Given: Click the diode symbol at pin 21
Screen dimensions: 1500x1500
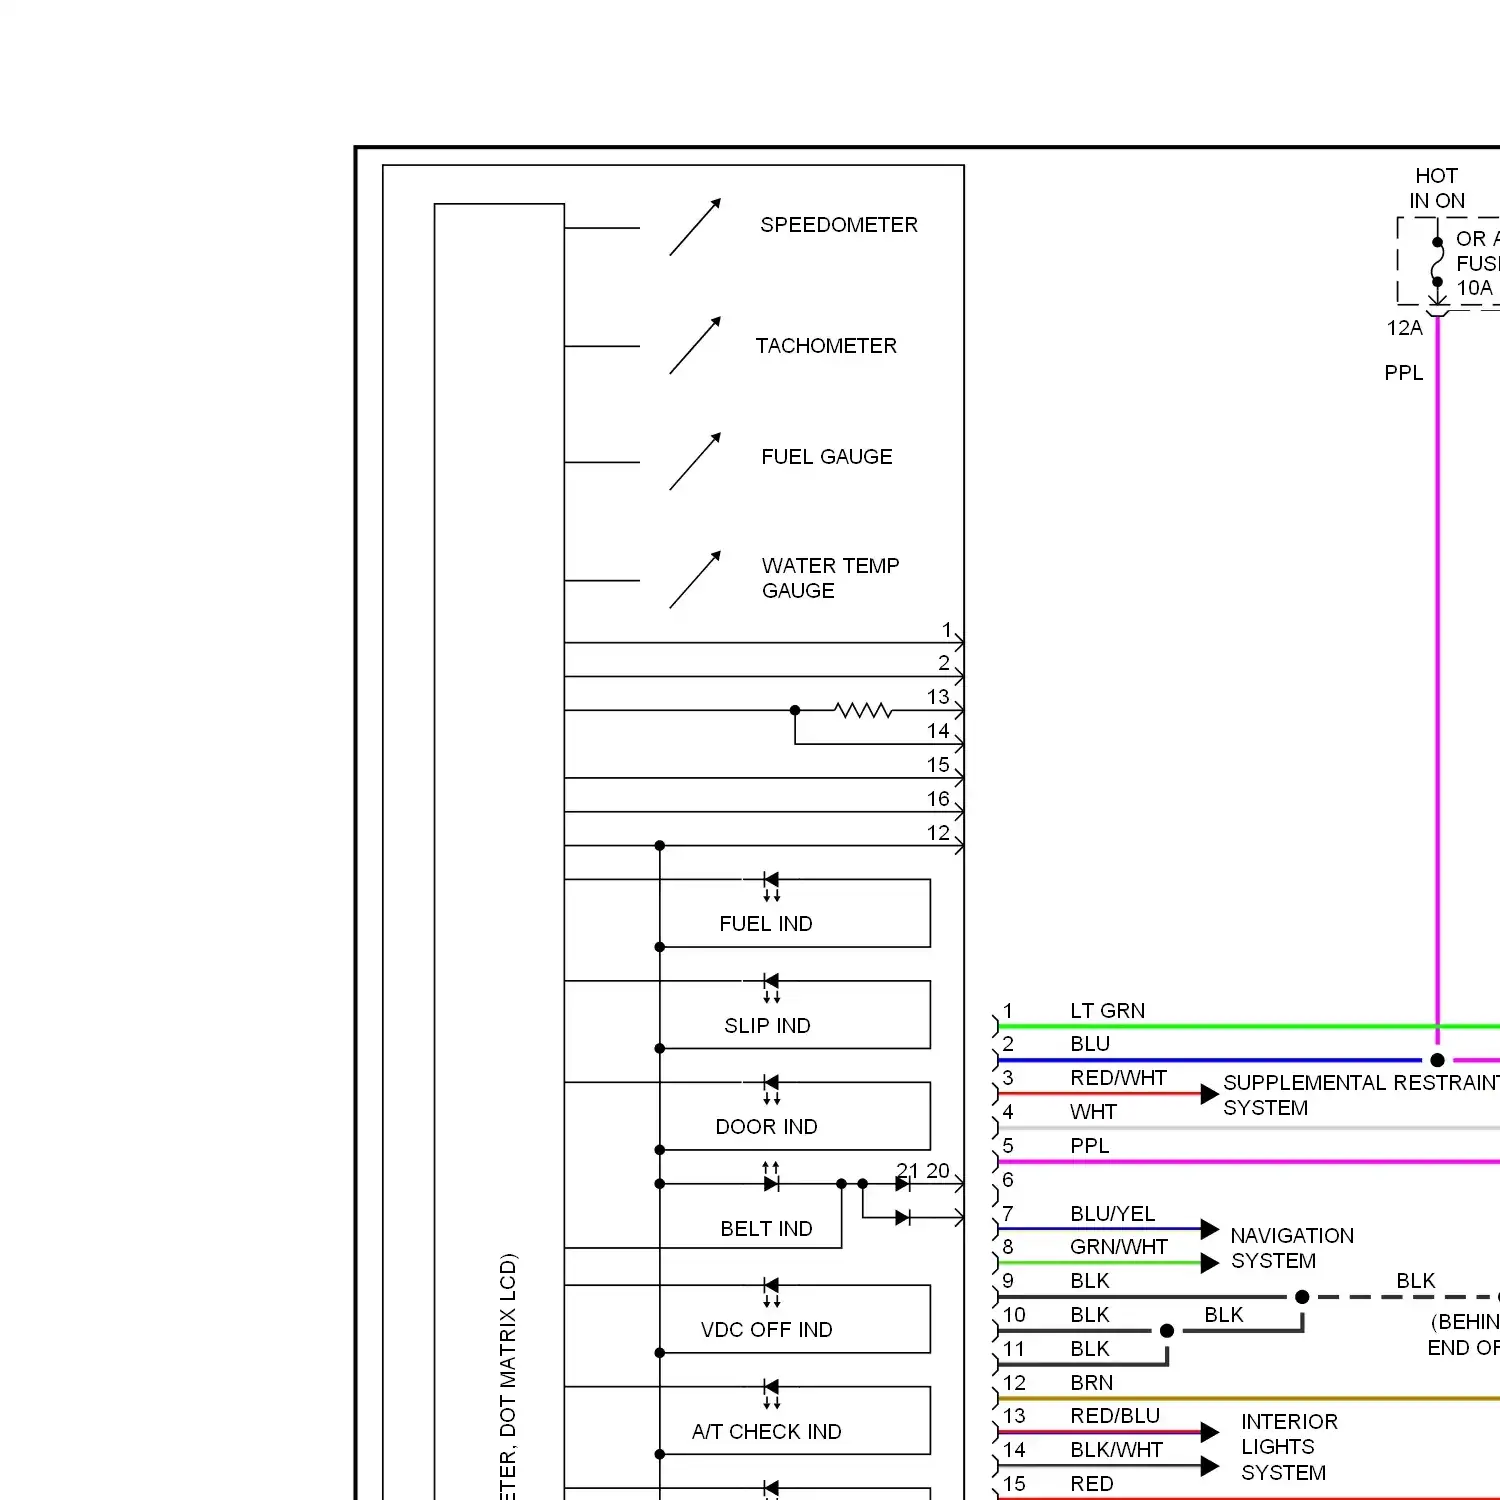Looking at the screenshot, I should (x=903, y=1184).
